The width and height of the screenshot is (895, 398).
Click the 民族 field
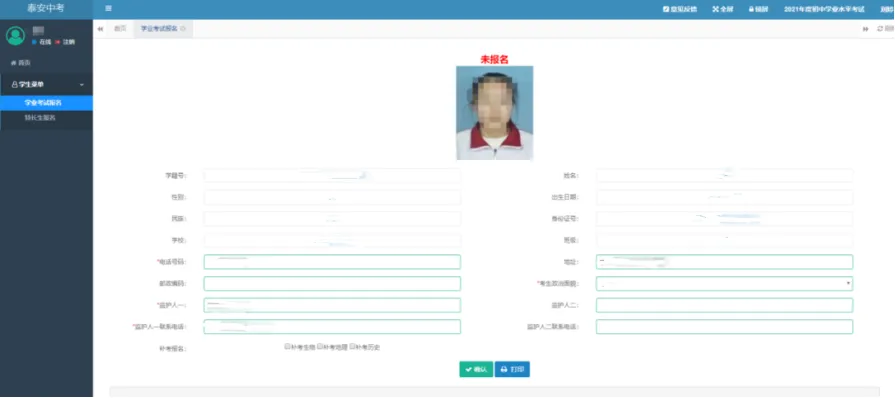pos(332,219)
